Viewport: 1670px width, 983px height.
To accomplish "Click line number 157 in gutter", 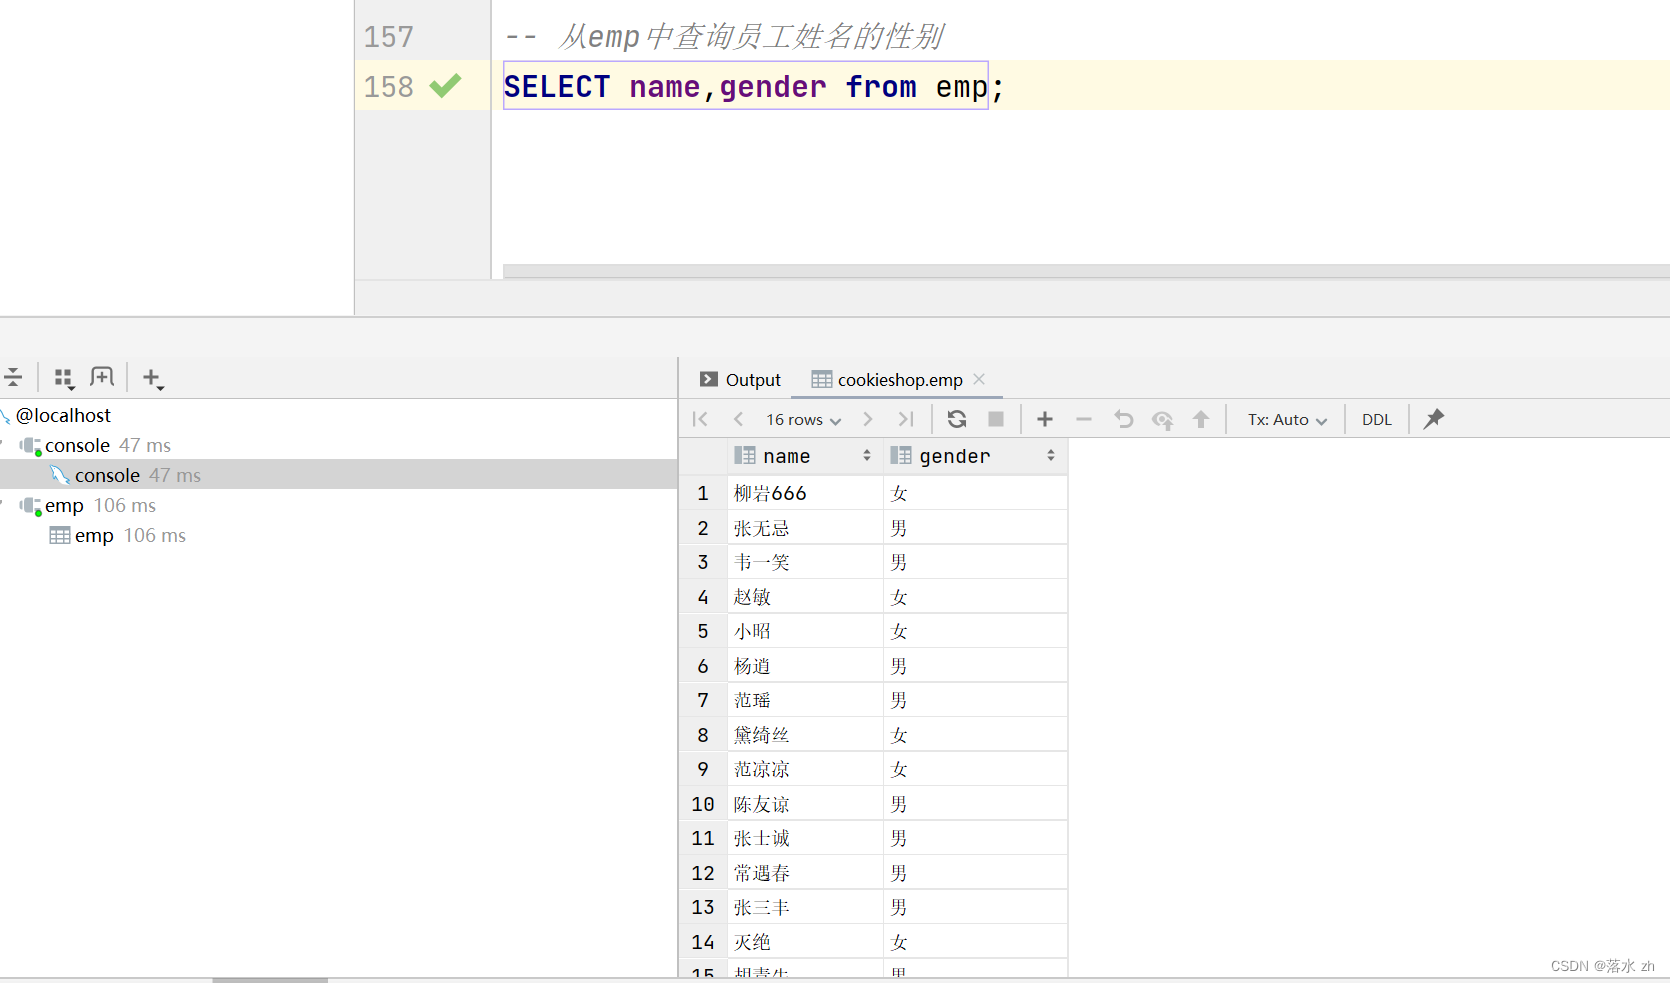I will (388, 37).
